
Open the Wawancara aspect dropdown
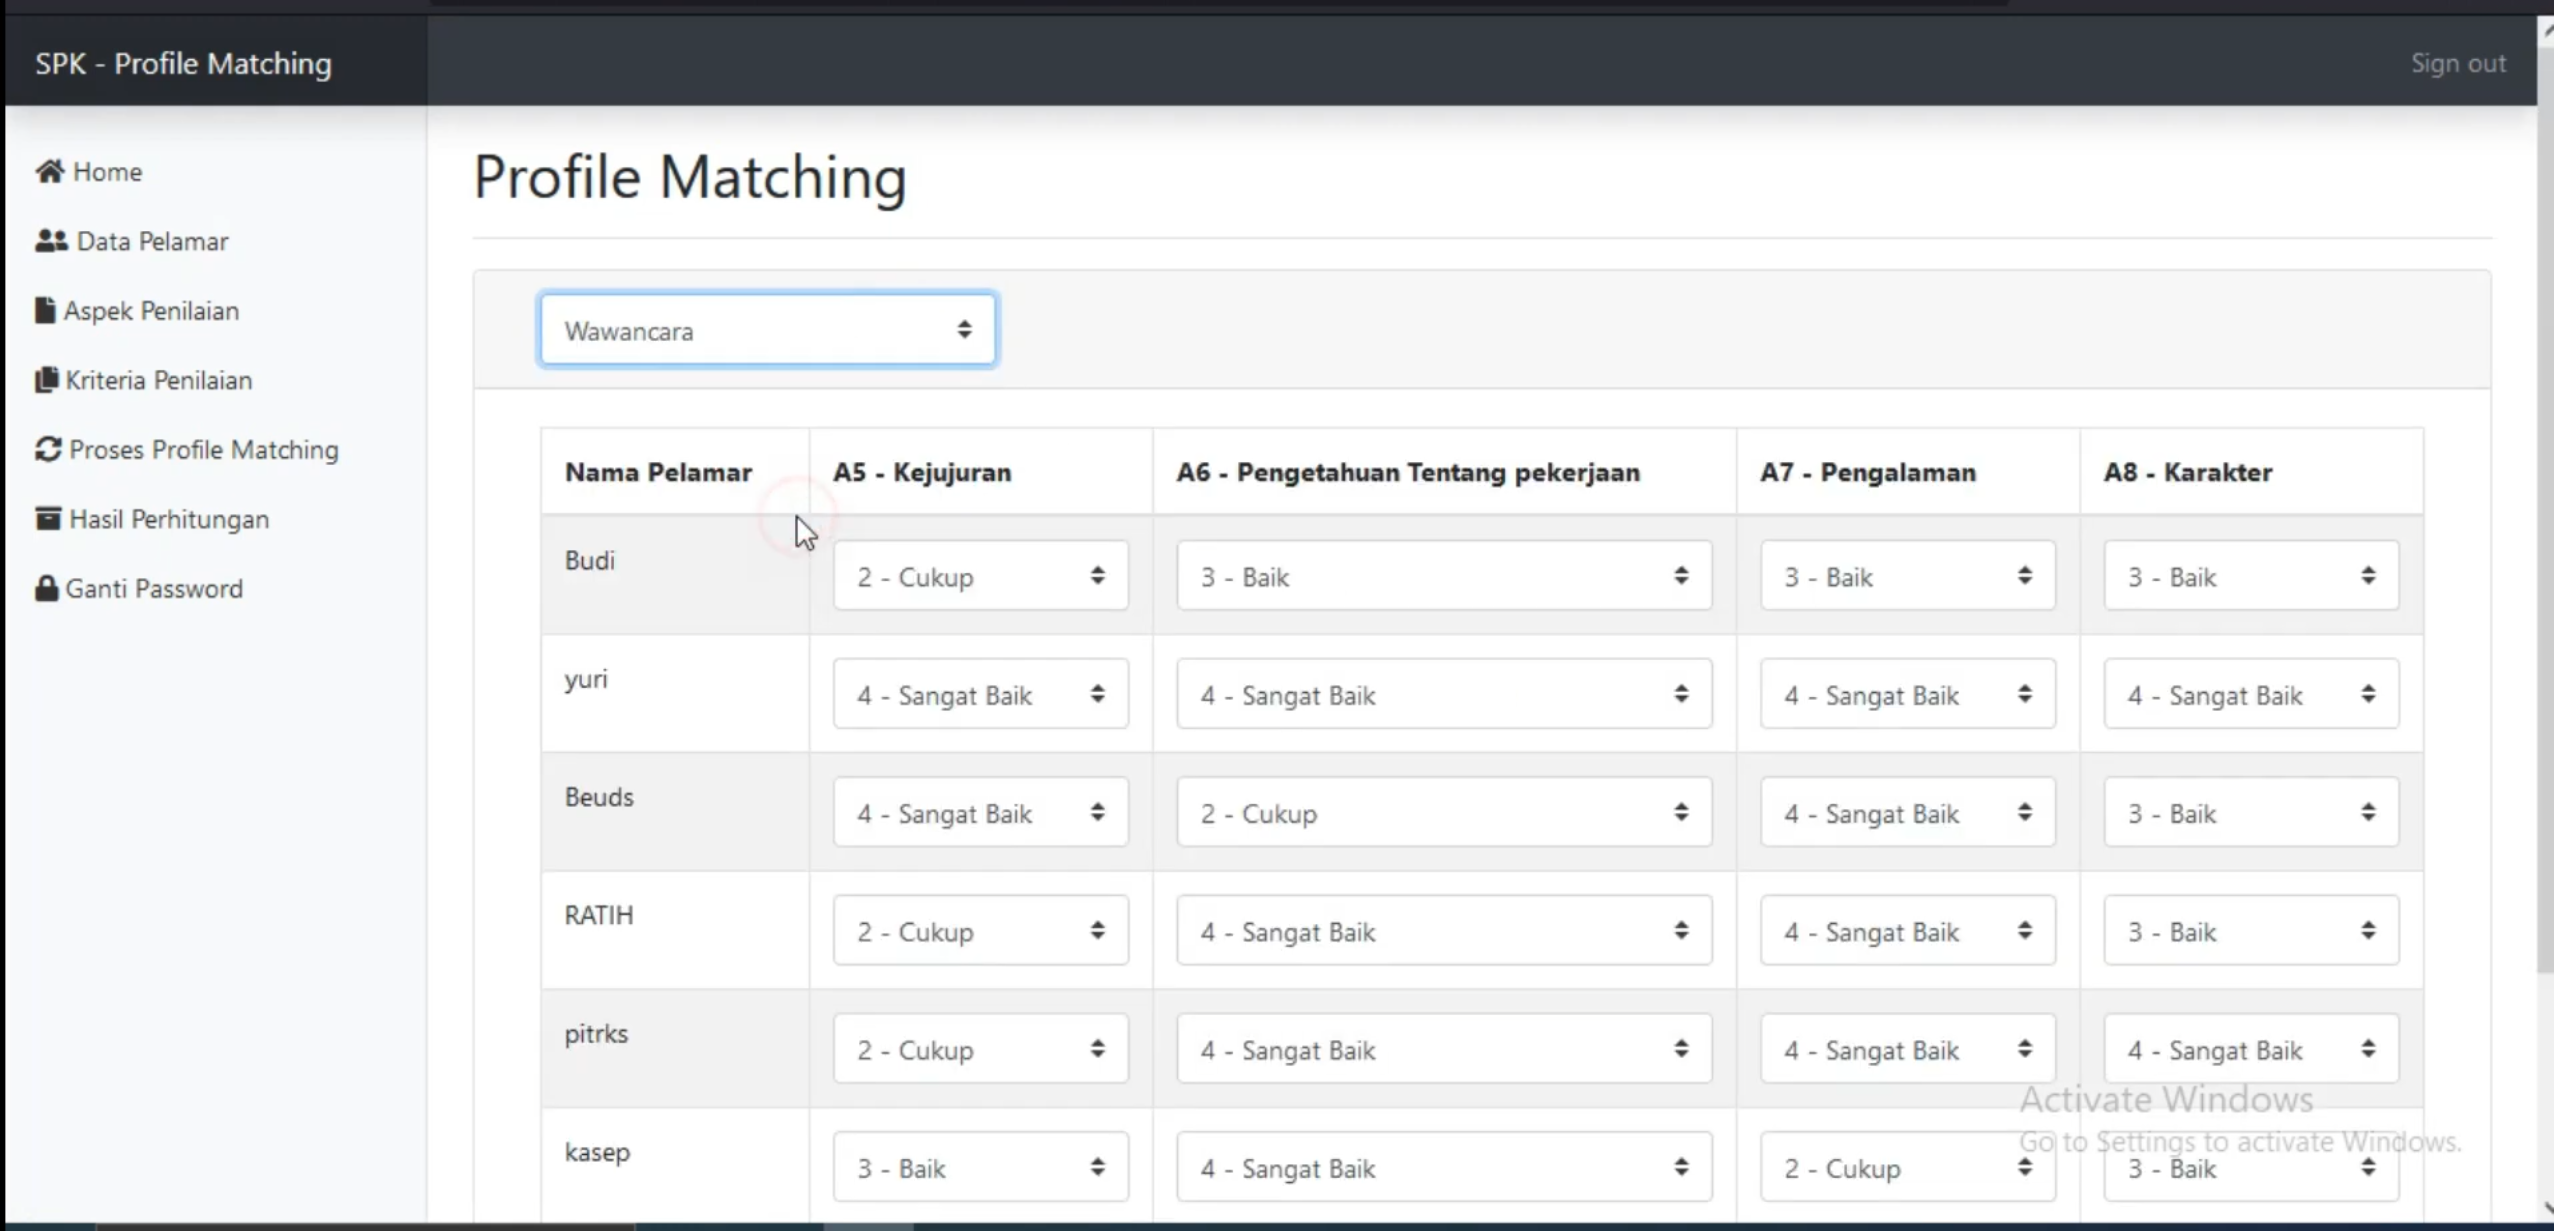pyautogui.click(x=767, y=330)
